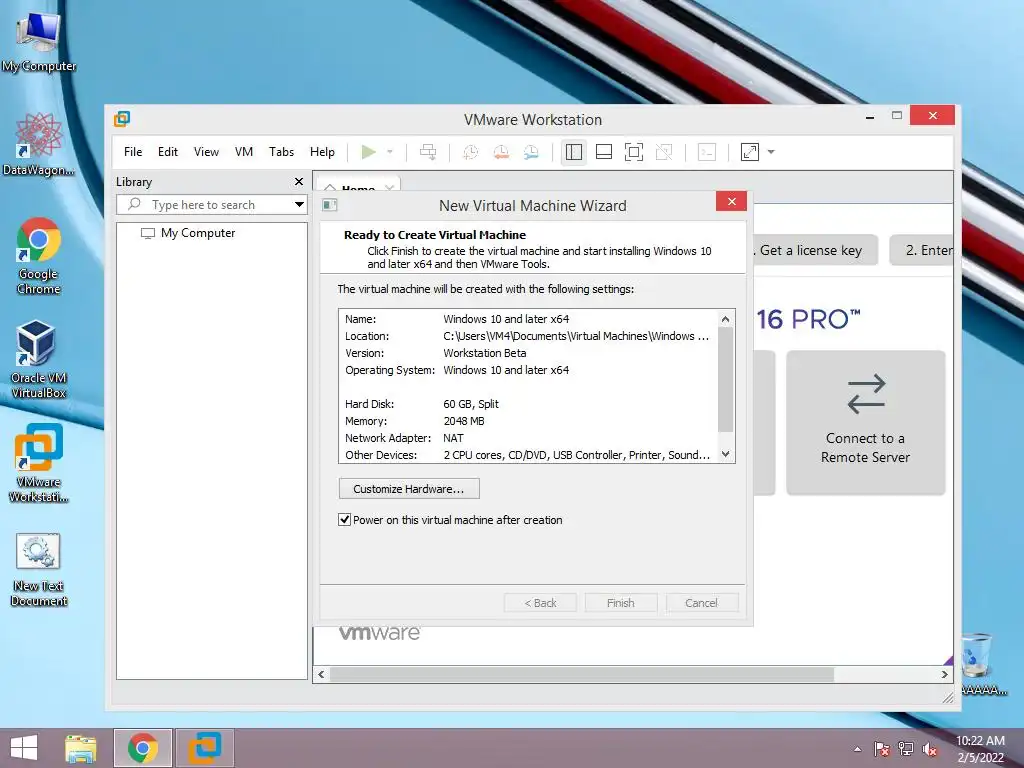This screenshot has height=768, width=1024.
Task: Click the Customize Hardware button
Action: pos(409,488)
